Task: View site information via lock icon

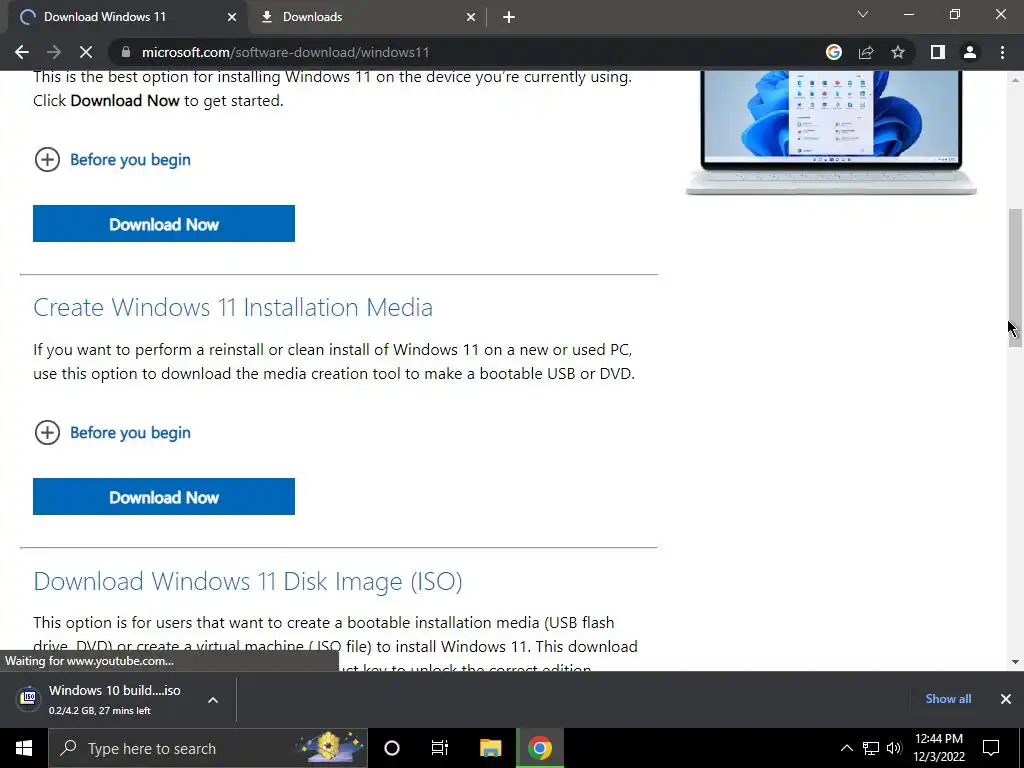Action: click(126, 52)
